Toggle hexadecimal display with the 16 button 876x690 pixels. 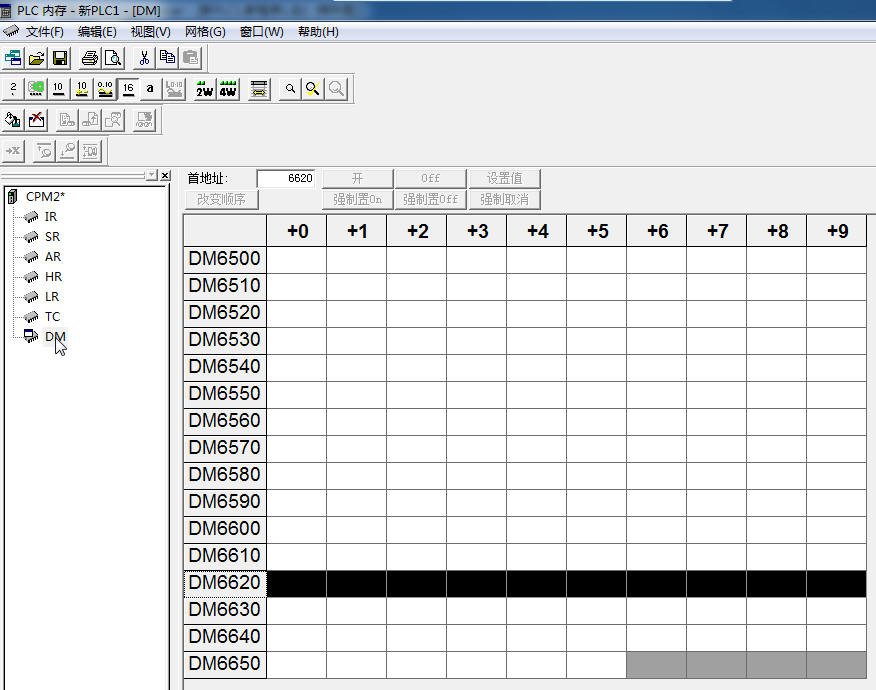[128, 89]
